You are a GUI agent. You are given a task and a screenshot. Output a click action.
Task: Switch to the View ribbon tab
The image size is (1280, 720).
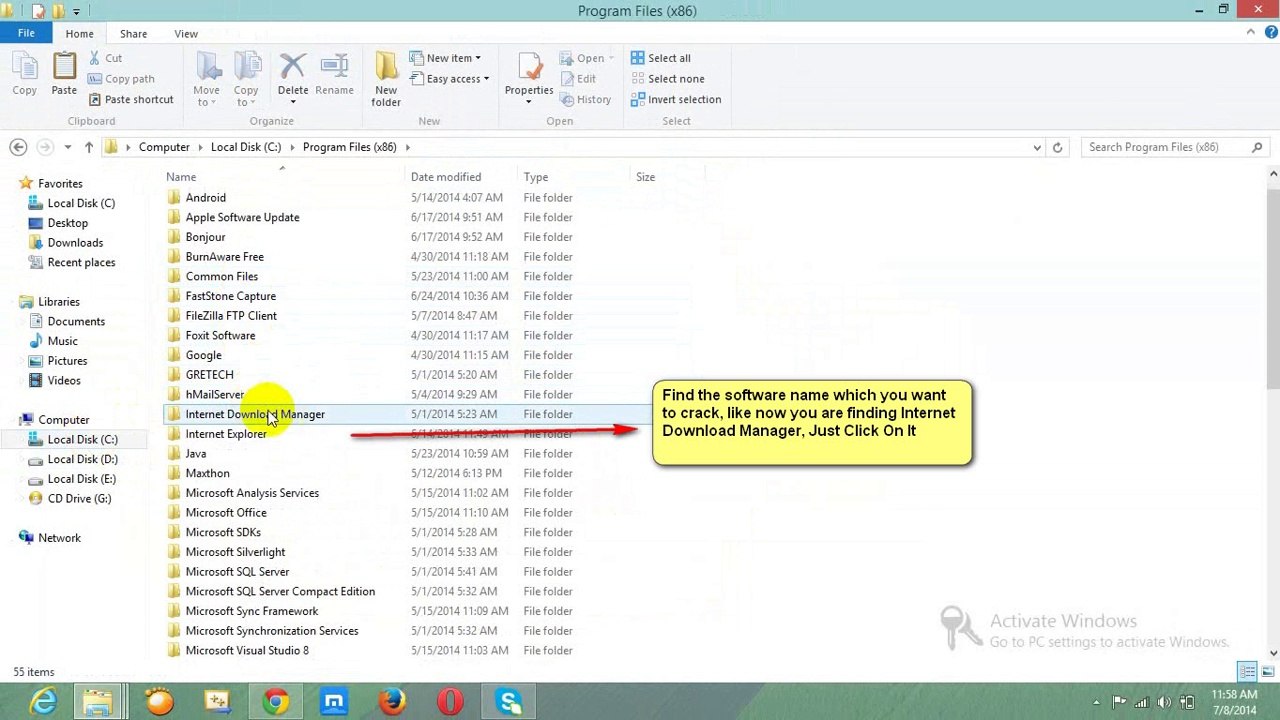click(x=186, y=34)
